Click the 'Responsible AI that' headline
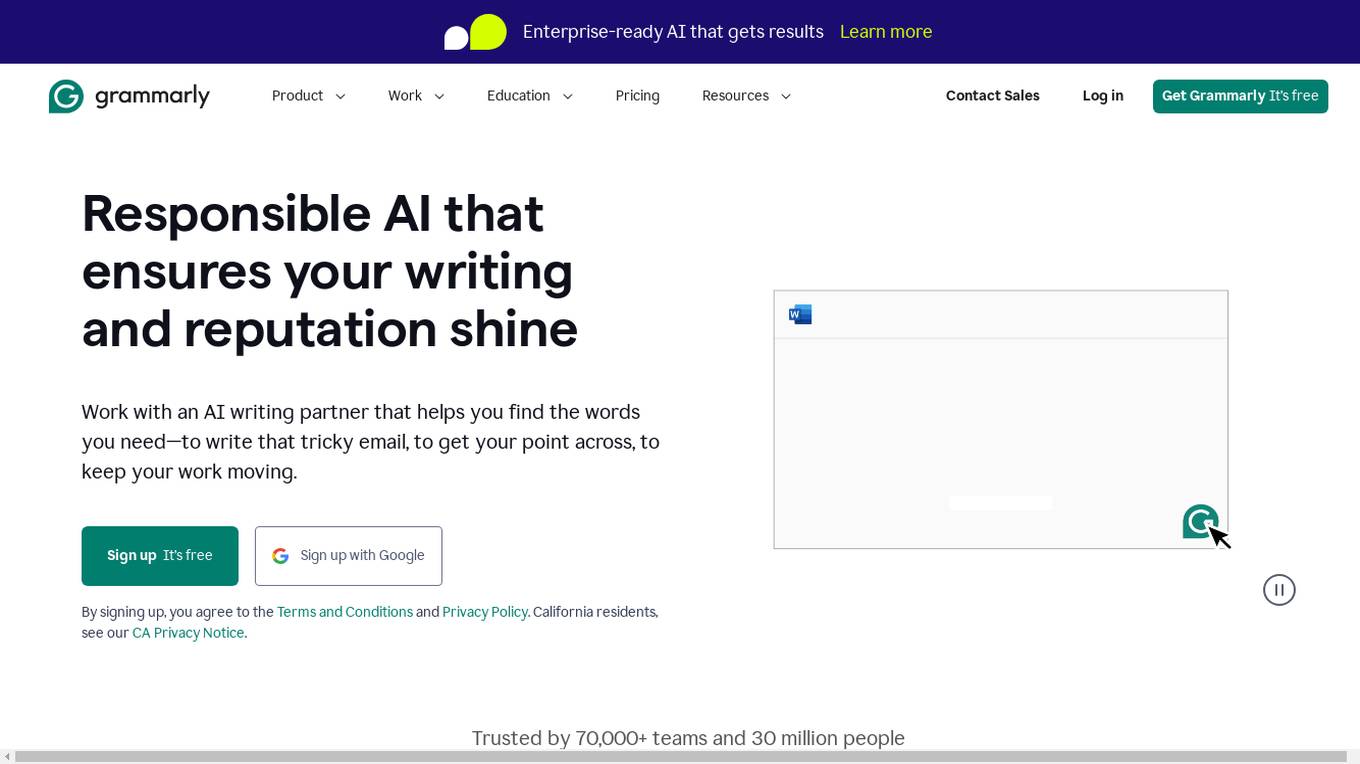The width and height of the screenshot is (1360, 764). 313,213
